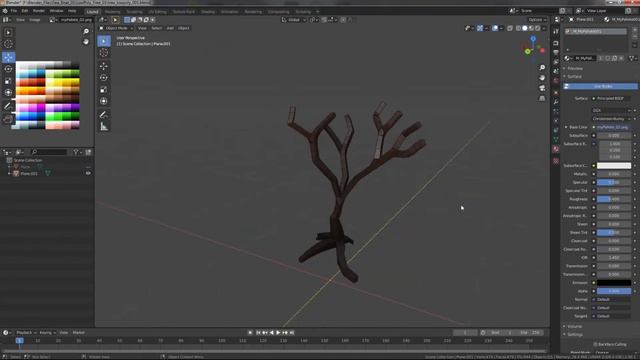Image resolution: width=640 pixels, height=360 pixels.
Task: Click the zoom icon in the image editor
Action: click(x=86, y=31)
